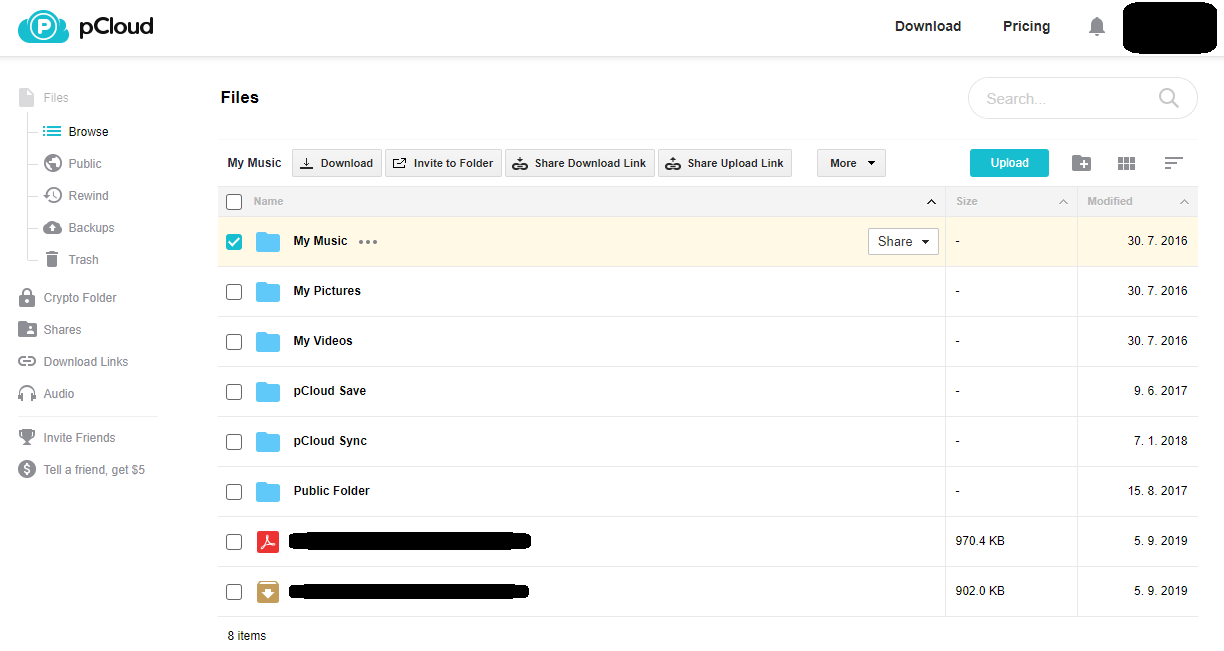Click Invite to Folder
Screen dimensions: 1224x651
click(443, 163)
